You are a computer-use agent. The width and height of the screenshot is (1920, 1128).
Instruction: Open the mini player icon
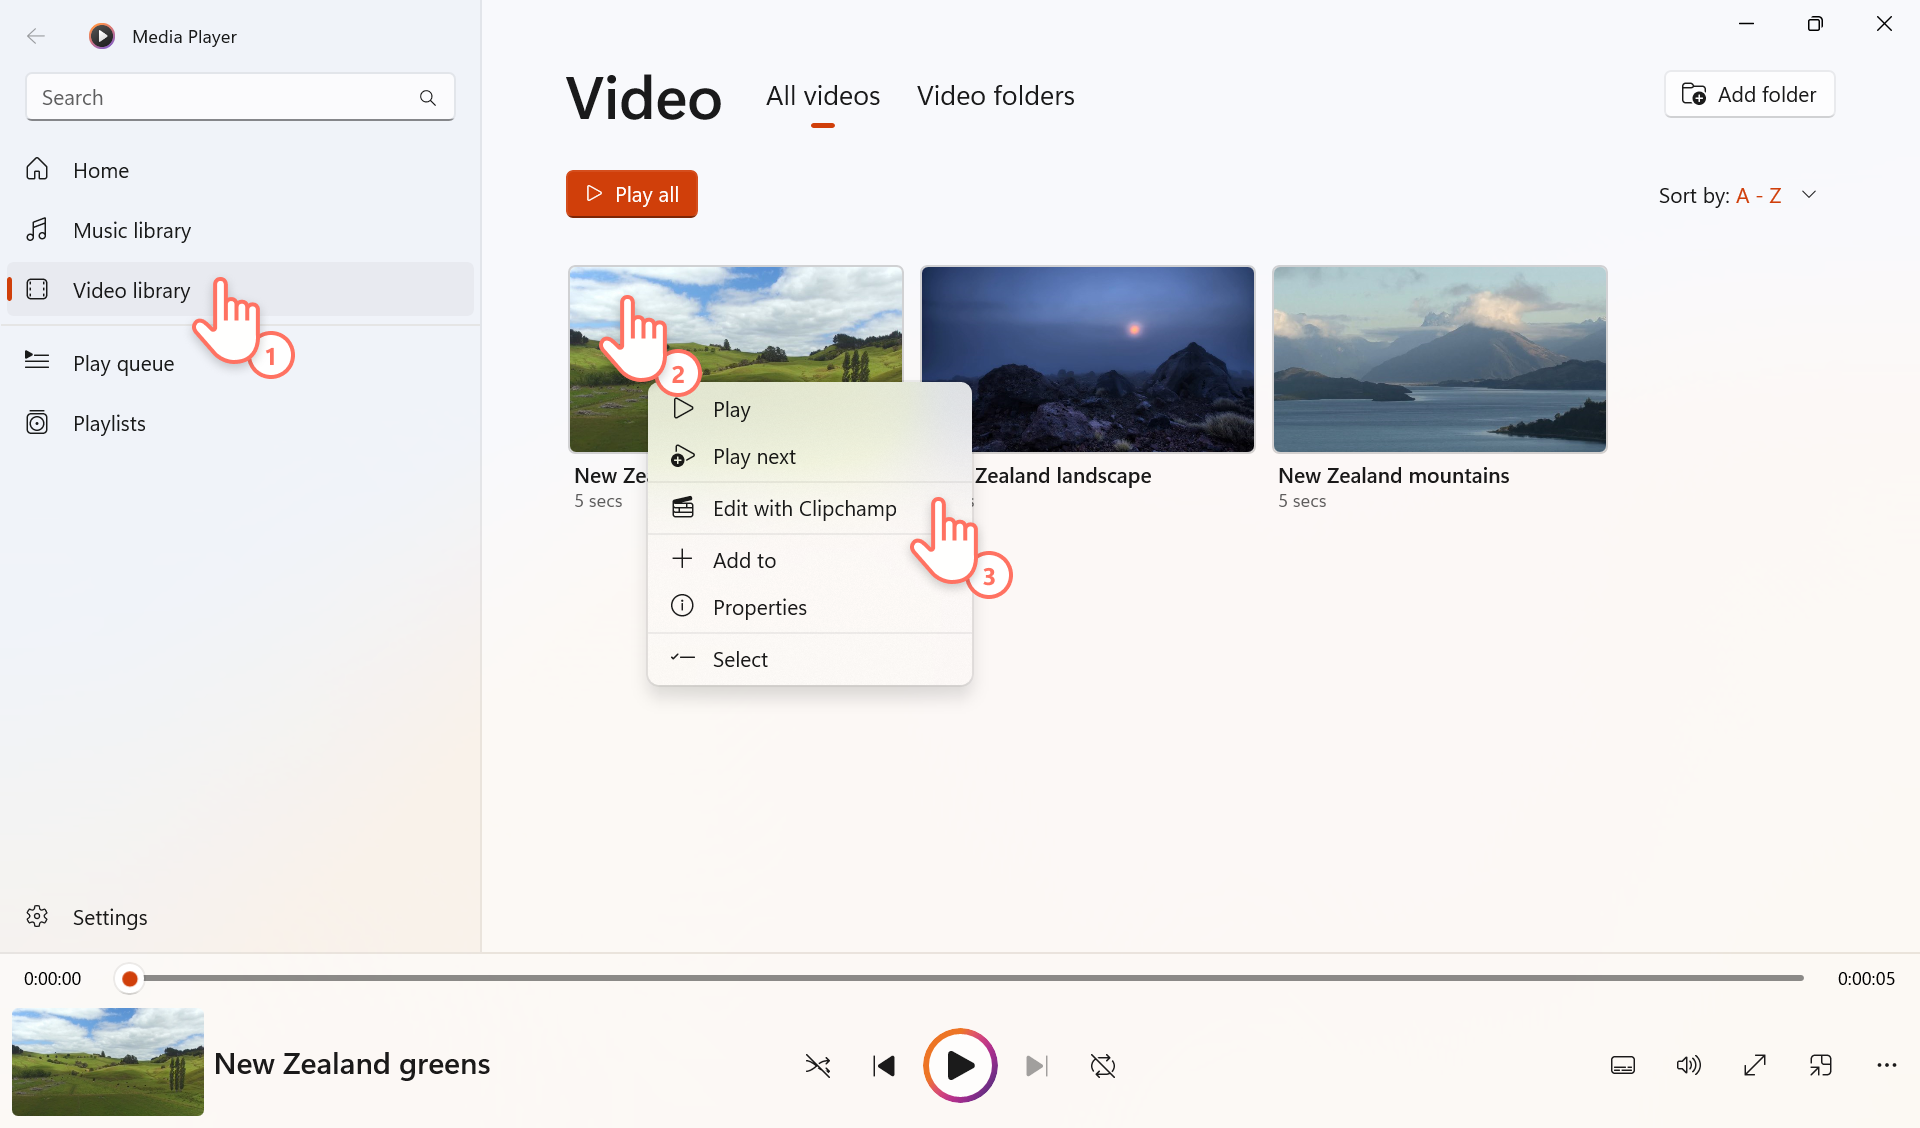tap(1820, 1065)
